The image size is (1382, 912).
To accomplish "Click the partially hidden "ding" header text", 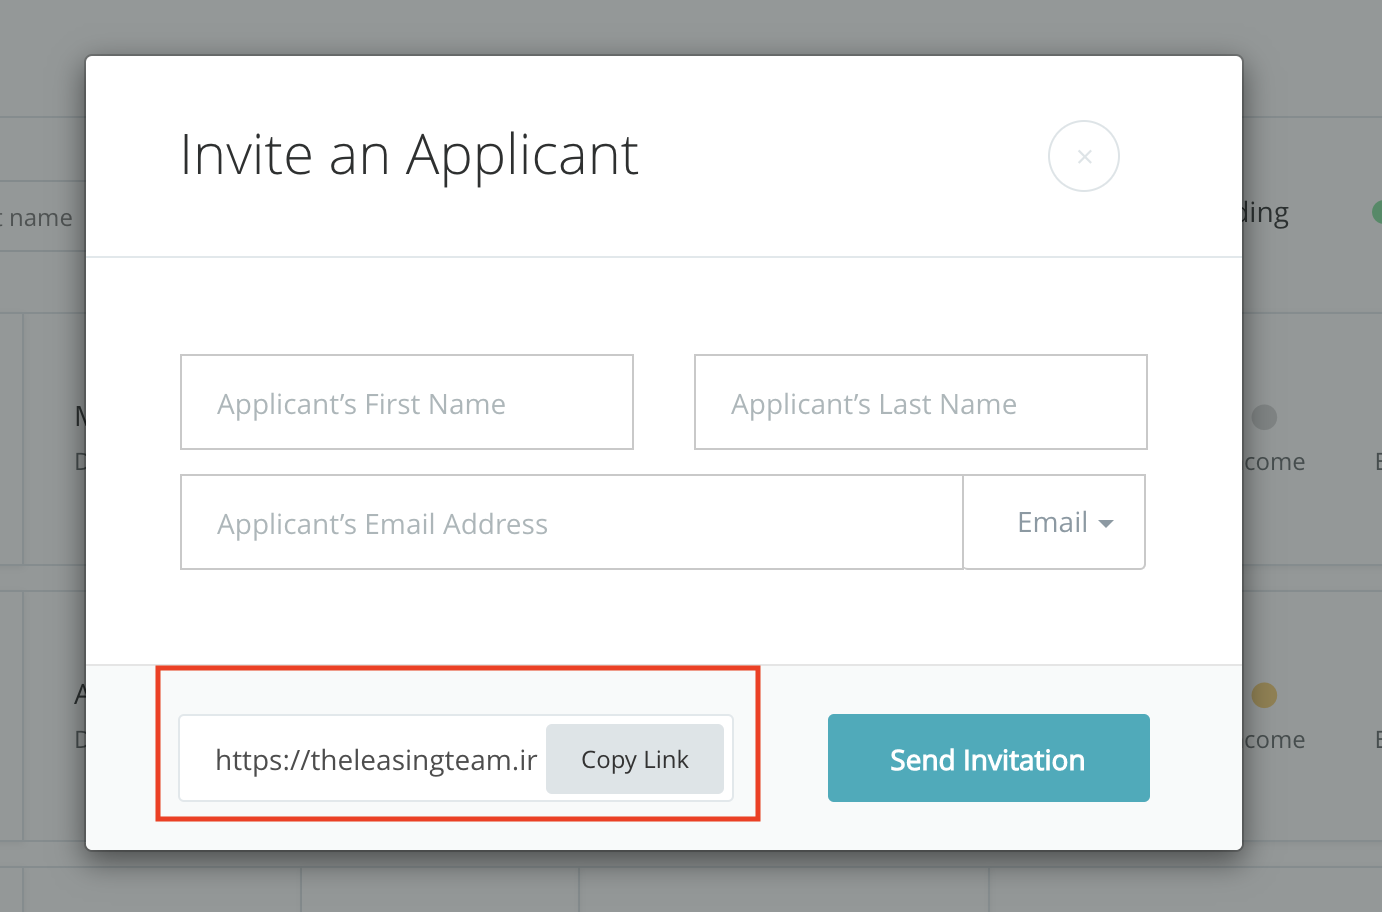I will pos(1265,213).
